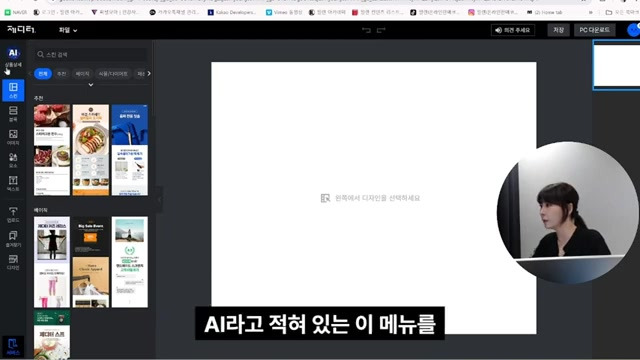Select the 스킨 (Skin) sidebar icon

[x=13, y=90]
